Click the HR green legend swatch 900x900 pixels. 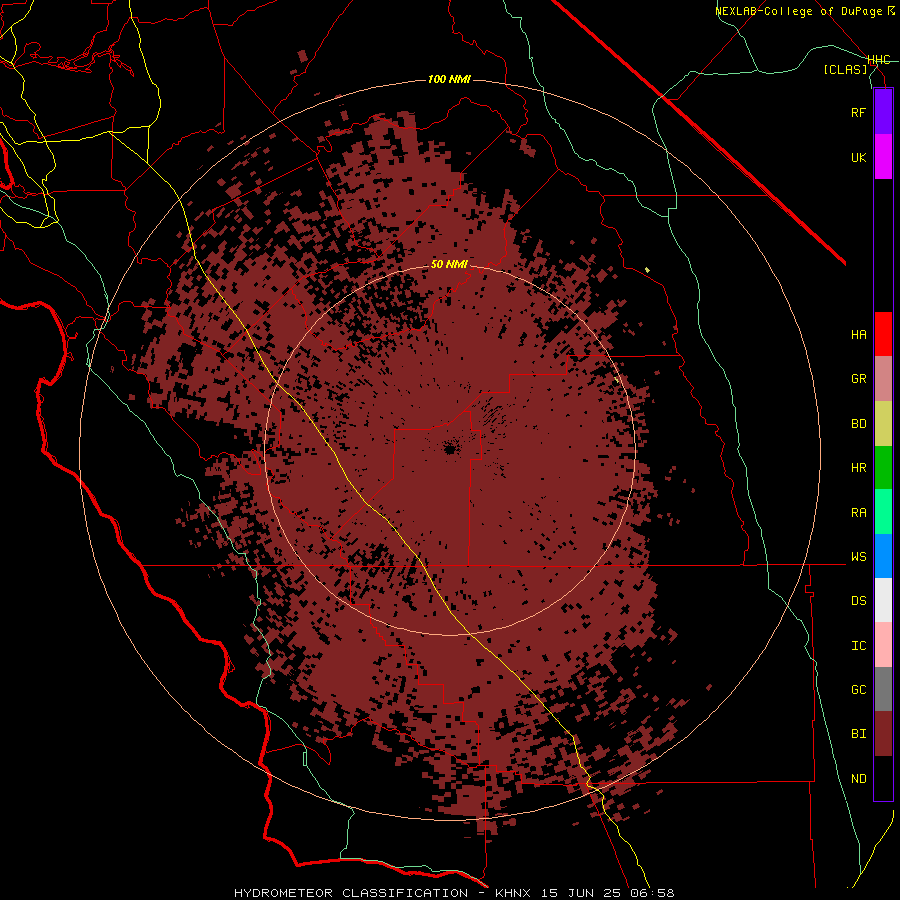coord(883,468)
